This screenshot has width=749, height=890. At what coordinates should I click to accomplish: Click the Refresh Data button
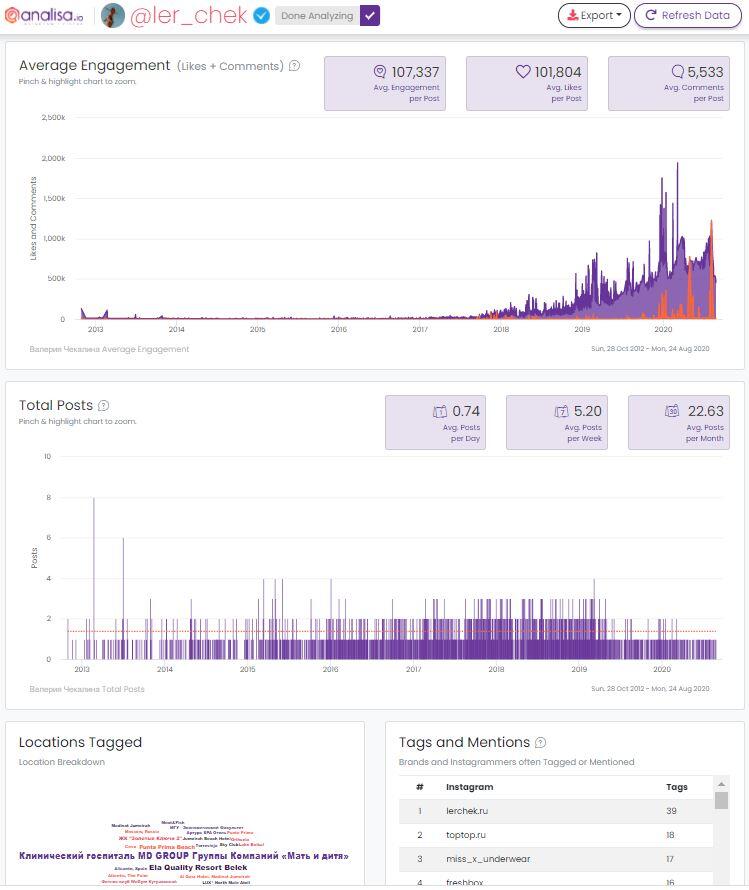click(x=688, y=15)
